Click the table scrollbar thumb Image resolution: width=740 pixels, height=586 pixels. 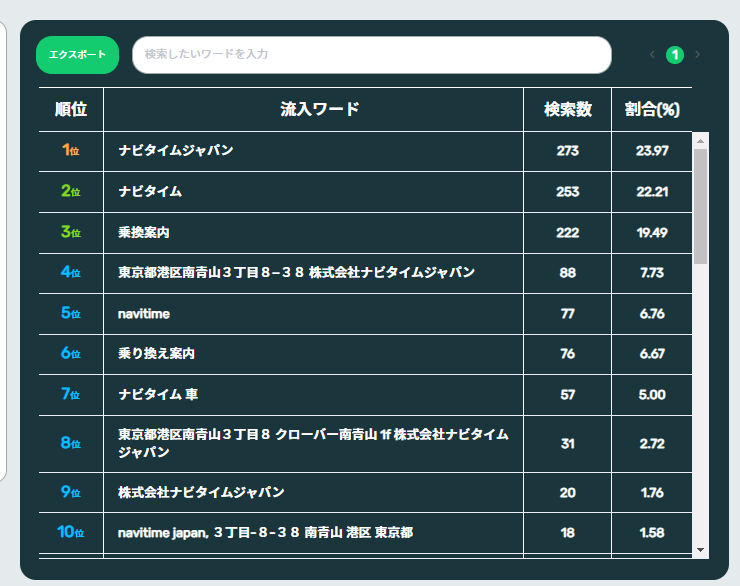pyautogui.click(x=700, y=206)
